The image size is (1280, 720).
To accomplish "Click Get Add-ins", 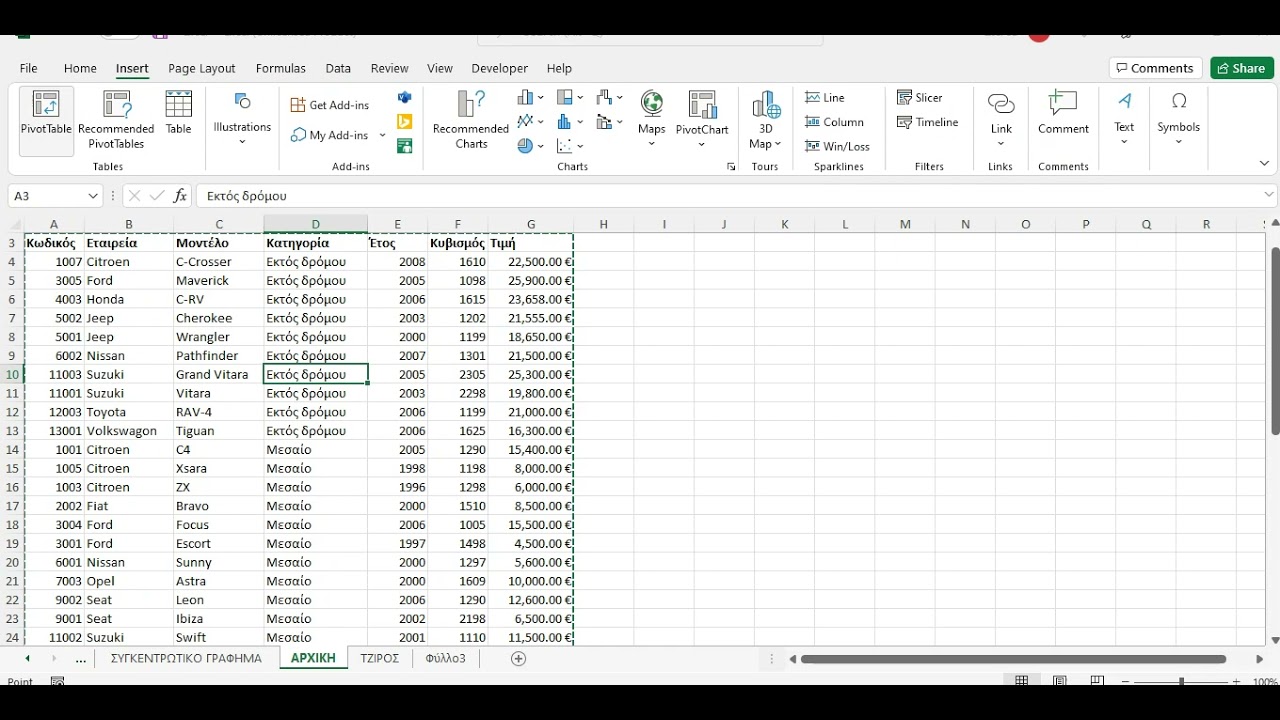I will click(x=330, y=105).
